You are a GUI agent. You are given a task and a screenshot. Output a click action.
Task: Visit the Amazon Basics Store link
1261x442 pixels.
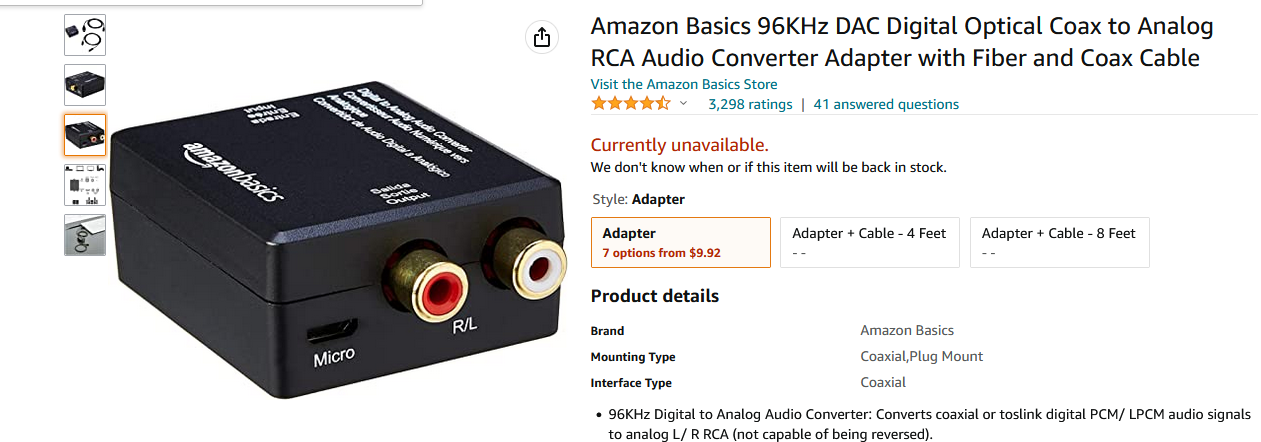pyautogui.click(x=684, y=84)
